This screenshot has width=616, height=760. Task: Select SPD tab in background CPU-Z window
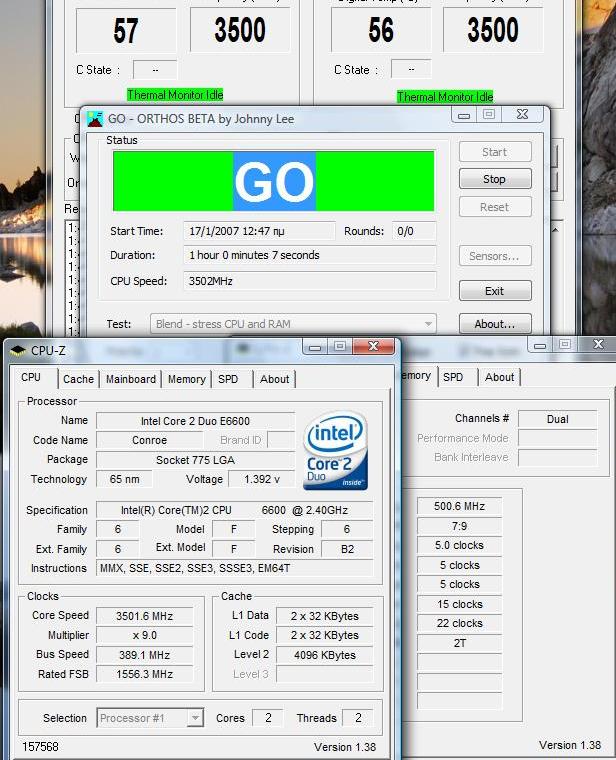(x=453, y=377)
